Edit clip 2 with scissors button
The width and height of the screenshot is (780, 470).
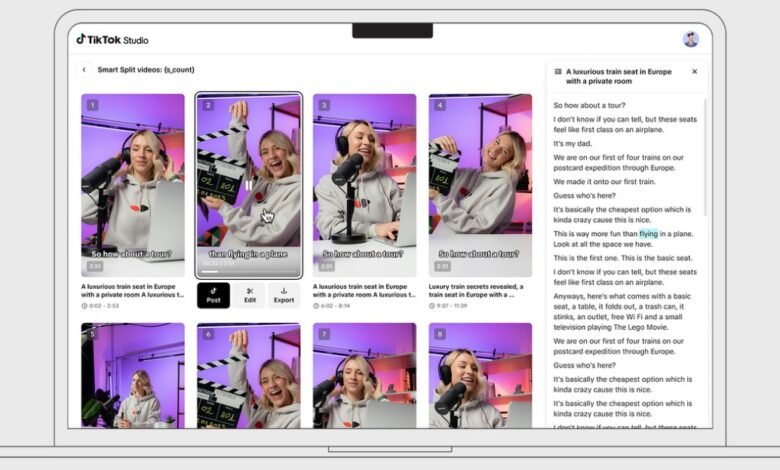[x=250, y=295]
